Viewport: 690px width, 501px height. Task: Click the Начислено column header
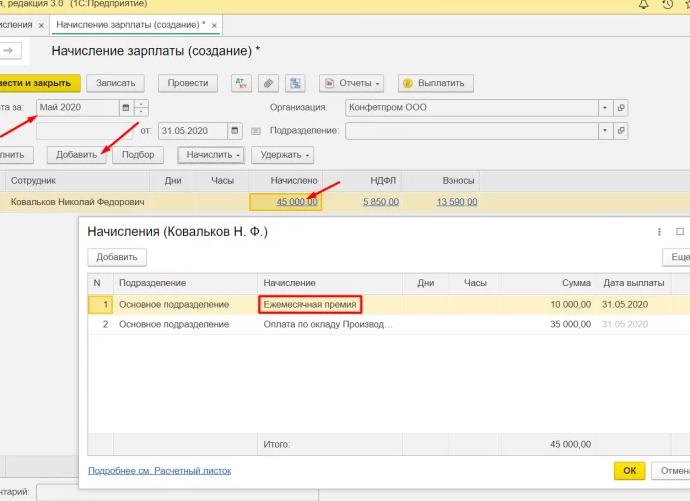tap(294, 181)
